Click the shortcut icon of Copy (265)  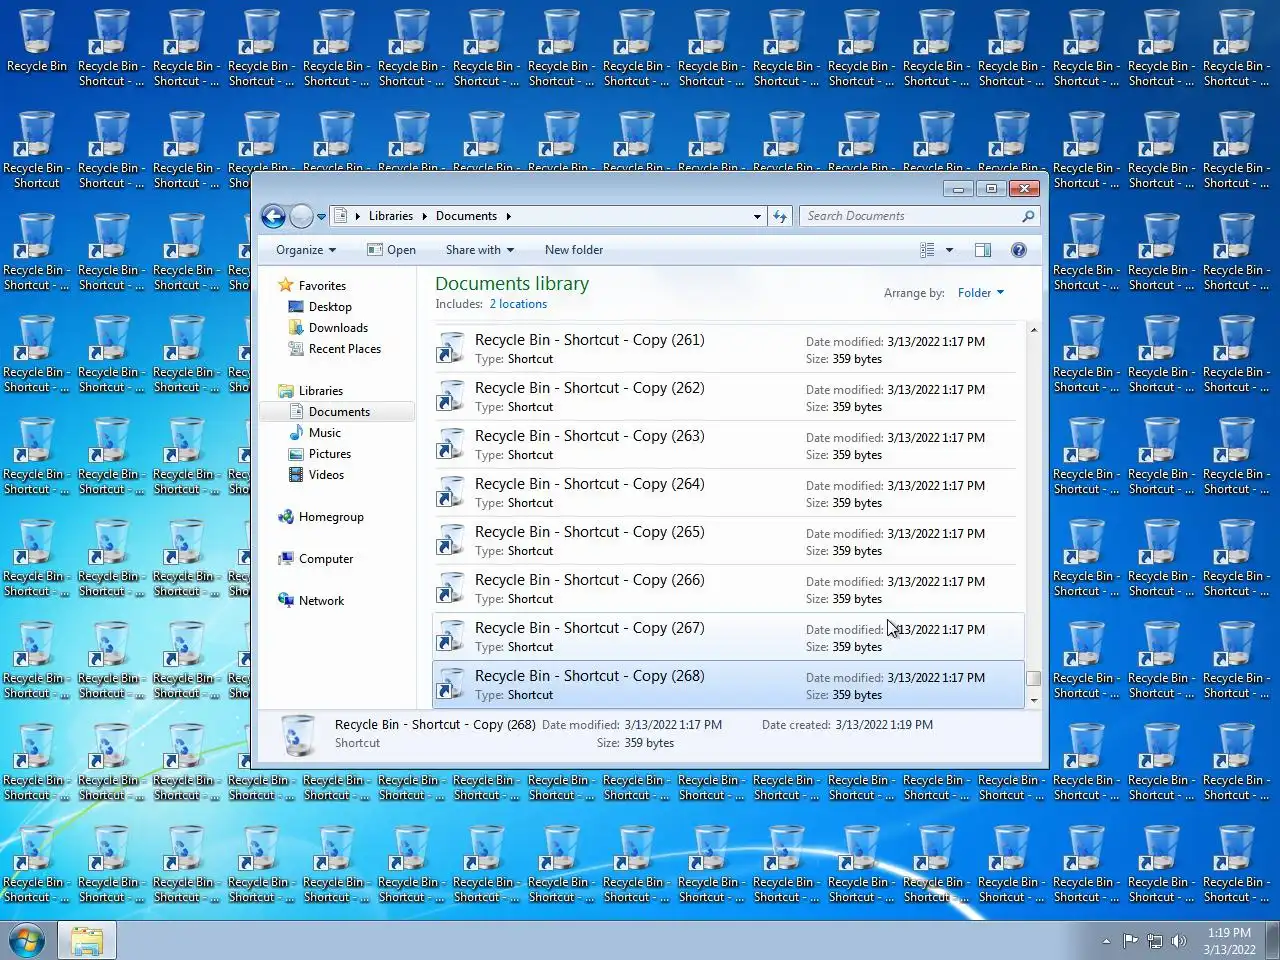451,540
